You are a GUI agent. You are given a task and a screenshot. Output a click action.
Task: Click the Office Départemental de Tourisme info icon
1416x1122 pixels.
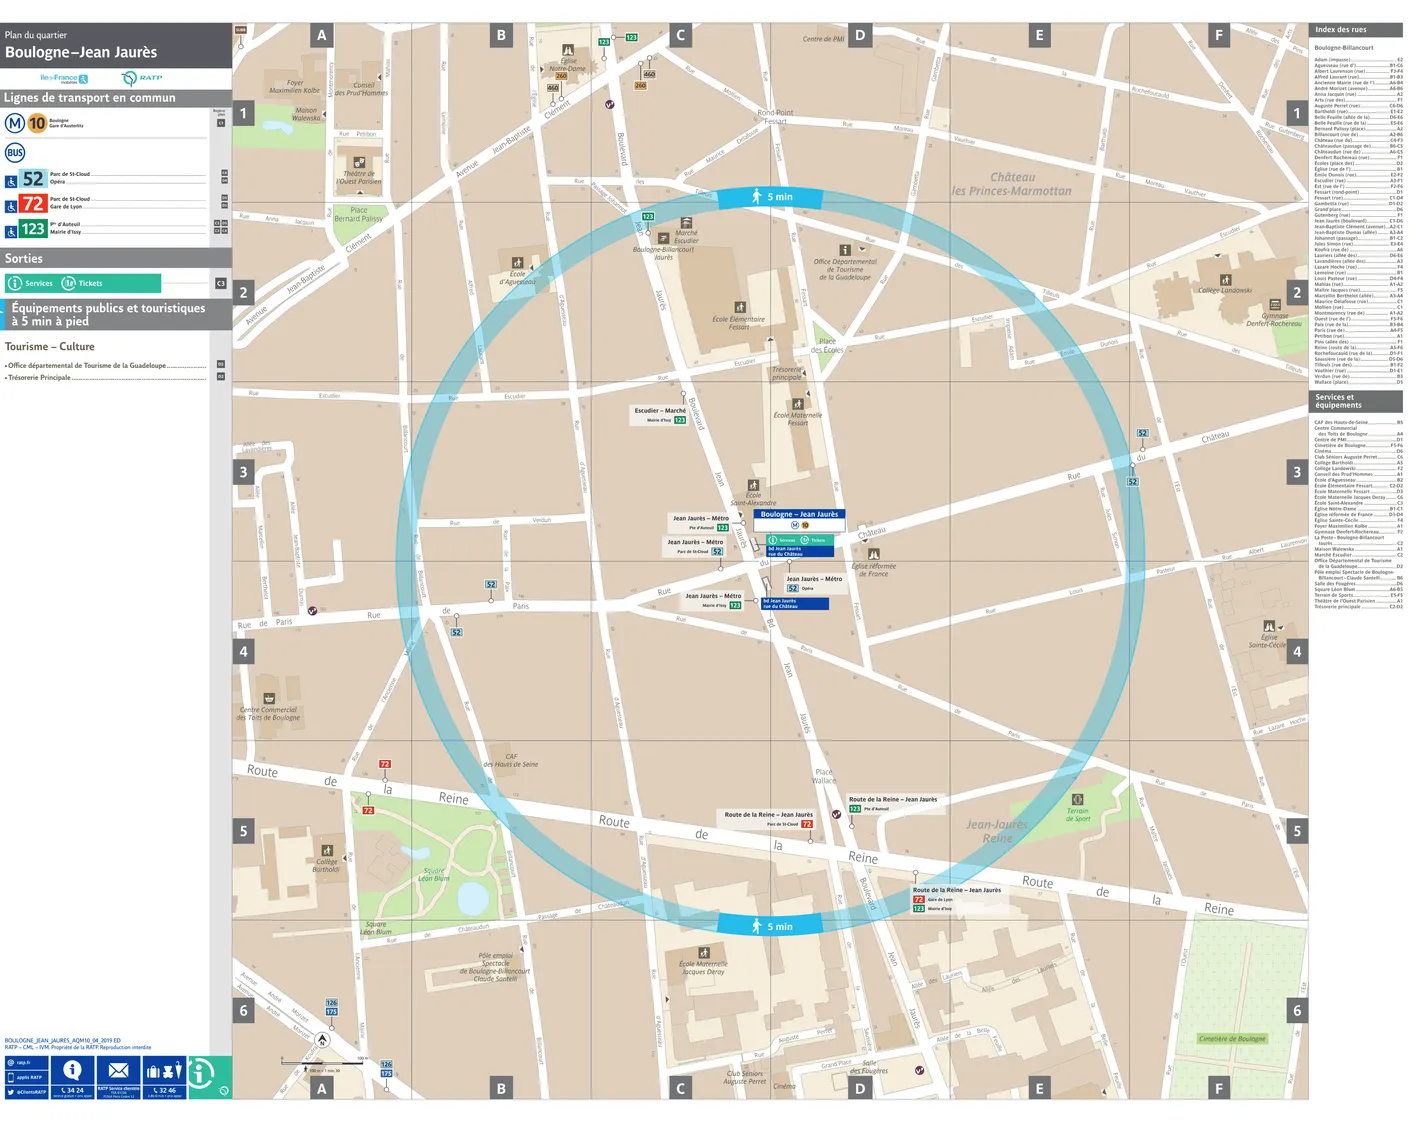click(x=845, y=250)
